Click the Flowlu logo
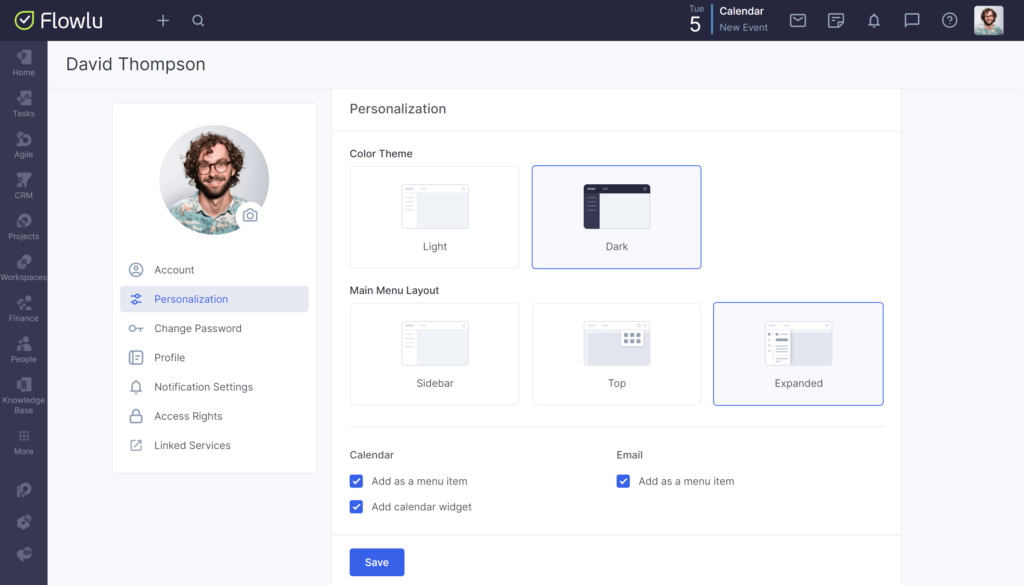The height and width of the screenshot is (585, 1024). [x=58, y=21]
